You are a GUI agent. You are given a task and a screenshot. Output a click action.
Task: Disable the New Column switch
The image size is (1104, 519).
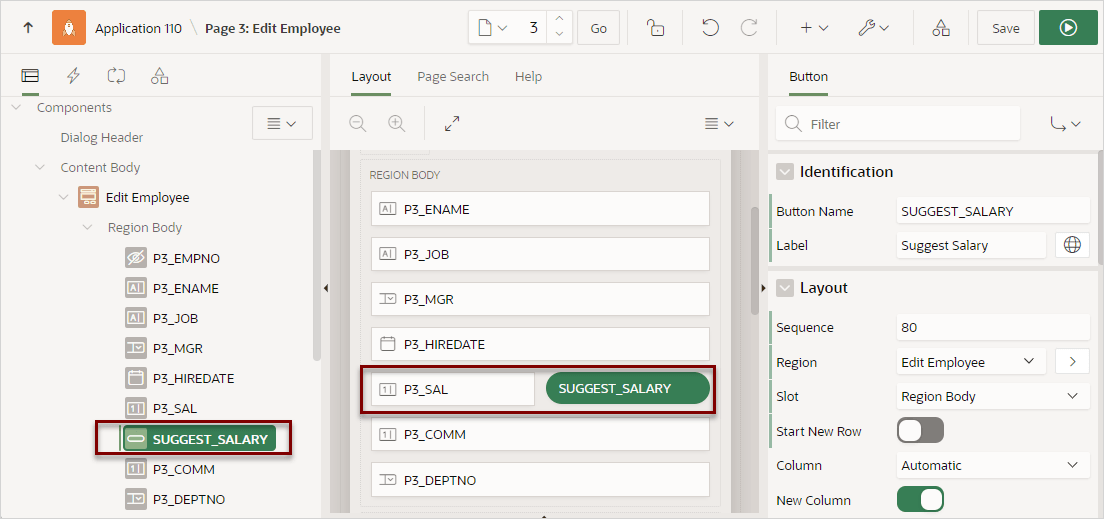[x=920, y=499]
